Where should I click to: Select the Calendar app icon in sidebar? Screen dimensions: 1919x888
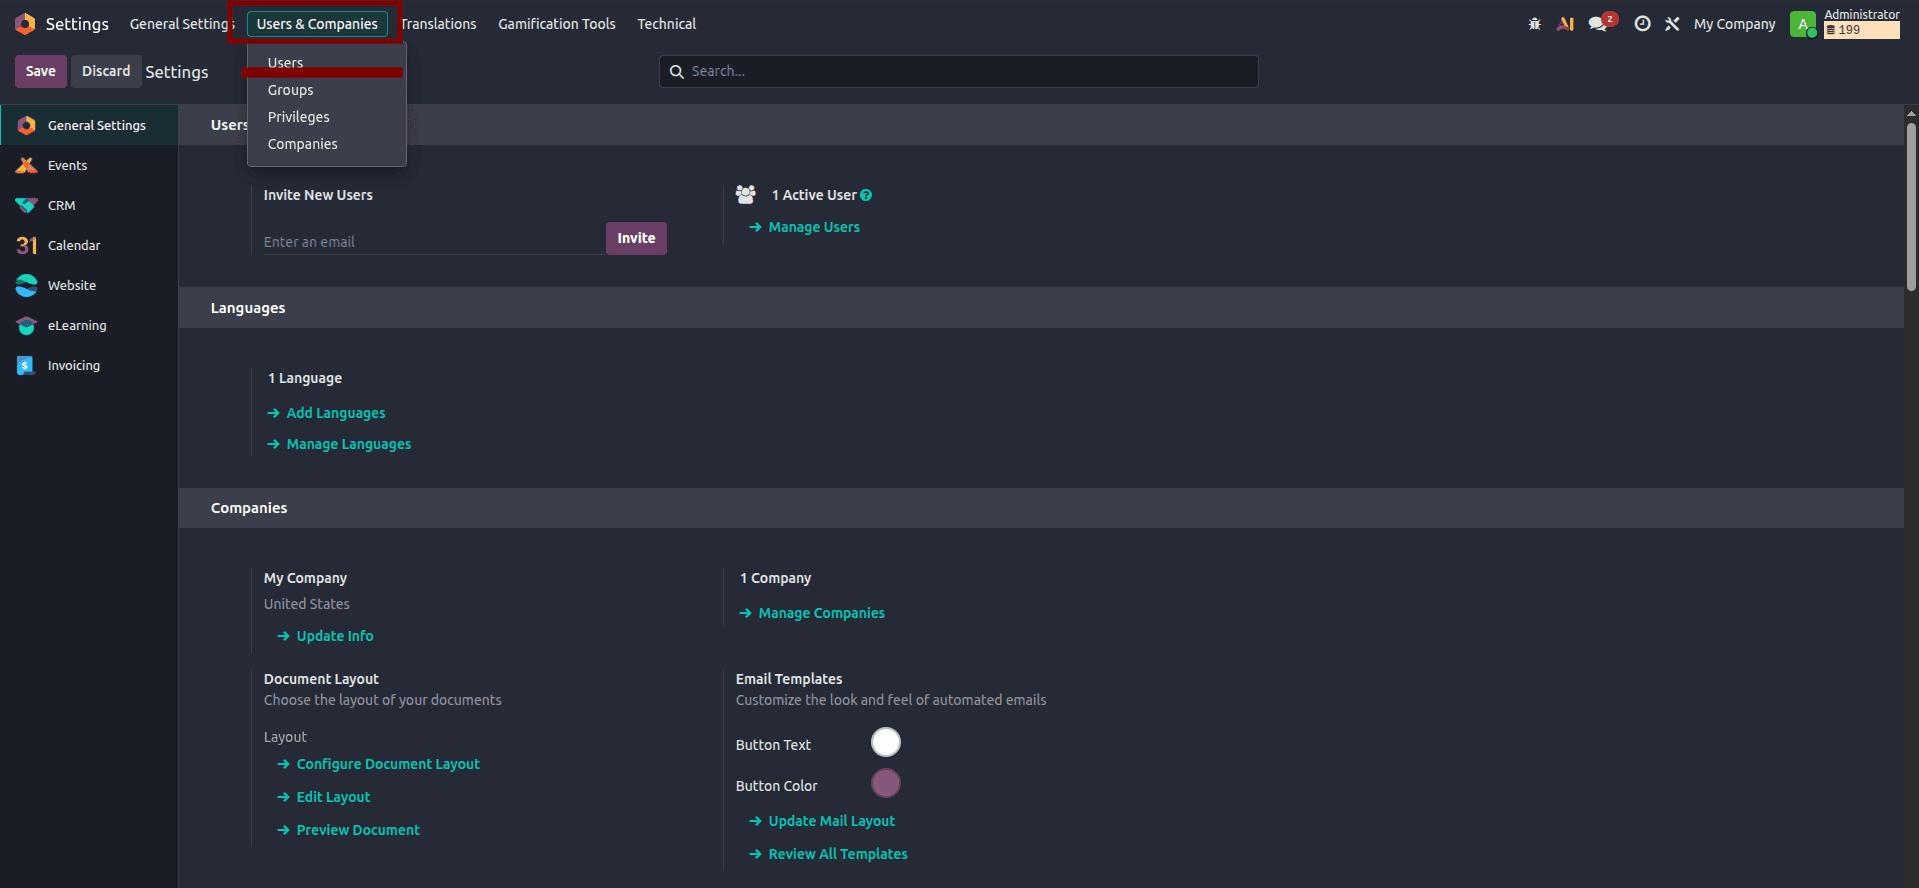(27, 245)
